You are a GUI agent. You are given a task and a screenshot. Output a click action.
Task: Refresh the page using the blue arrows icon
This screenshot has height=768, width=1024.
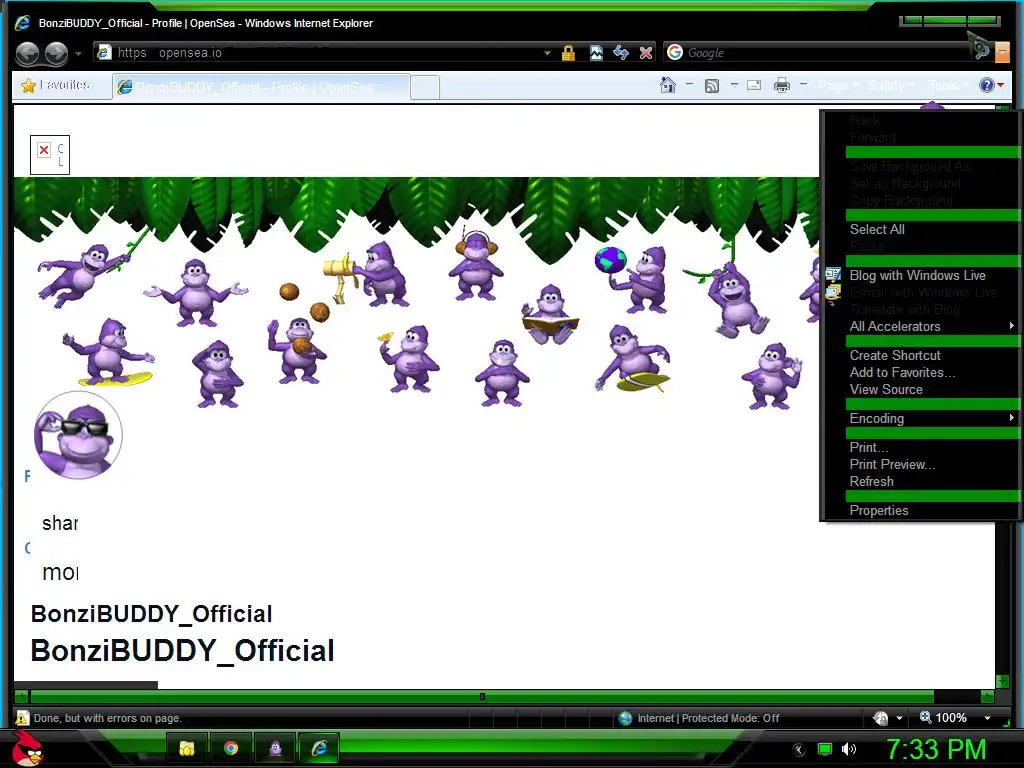[x=621, y=53]
